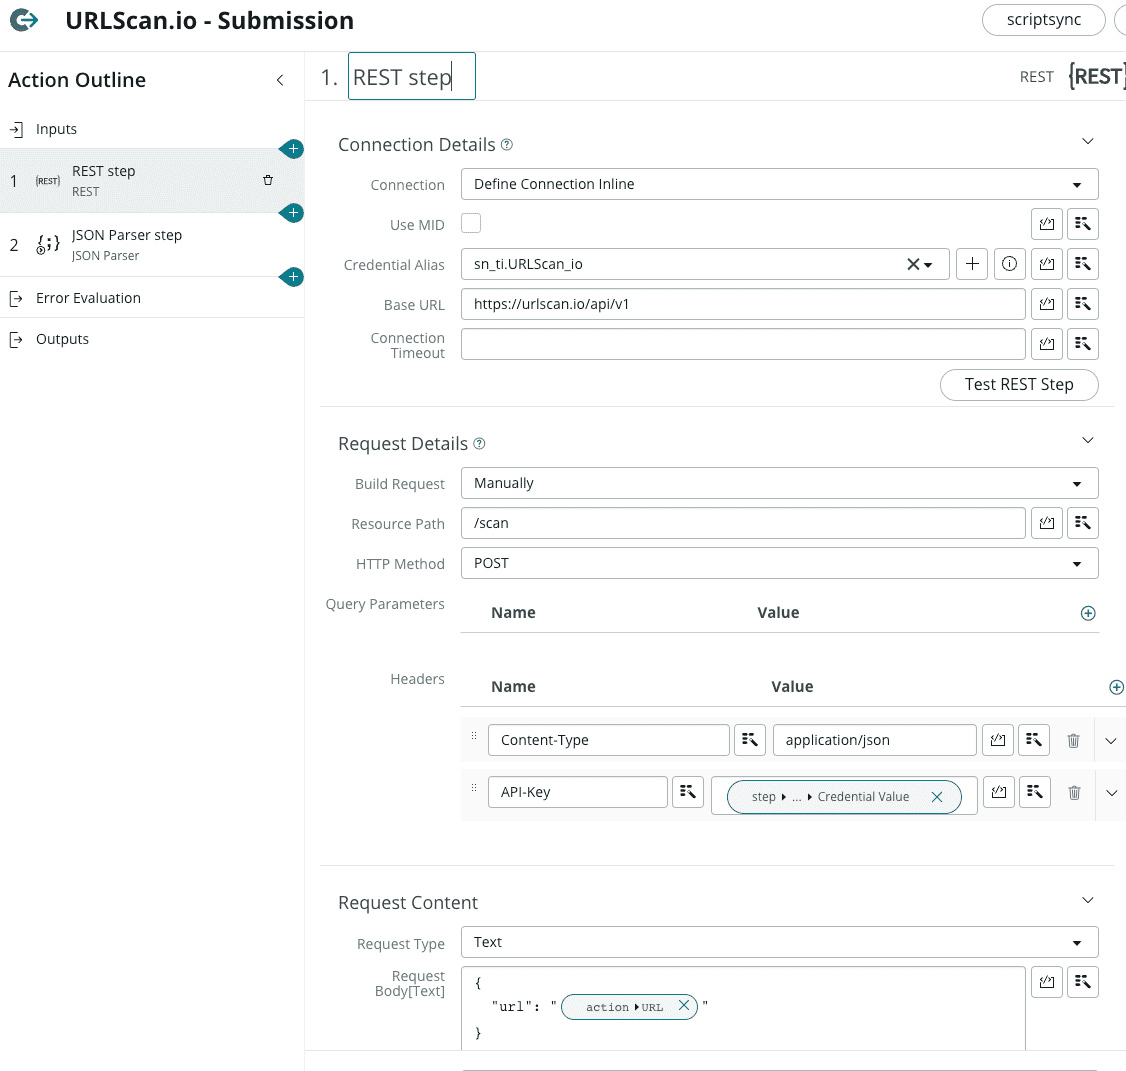Open data pill picker for Request Body
This screenshot has width=1126, height=1071.
pos(1083,982)
